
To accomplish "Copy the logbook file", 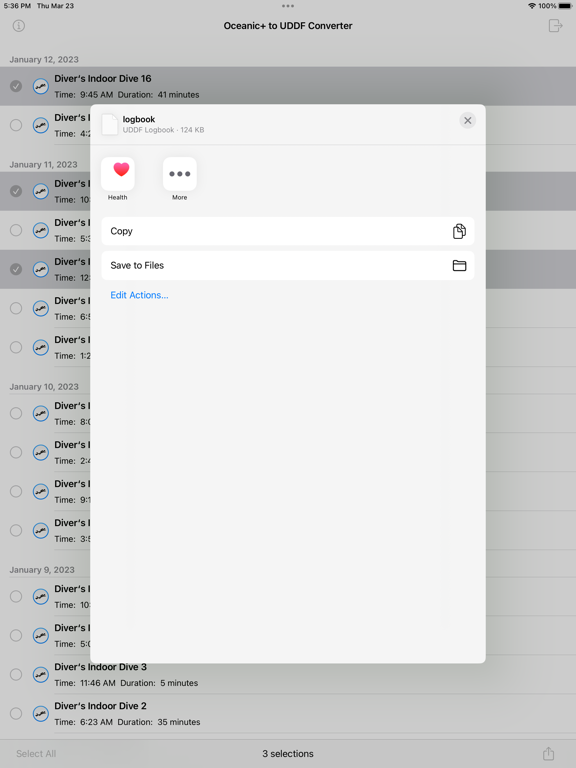I will point(288,231).
